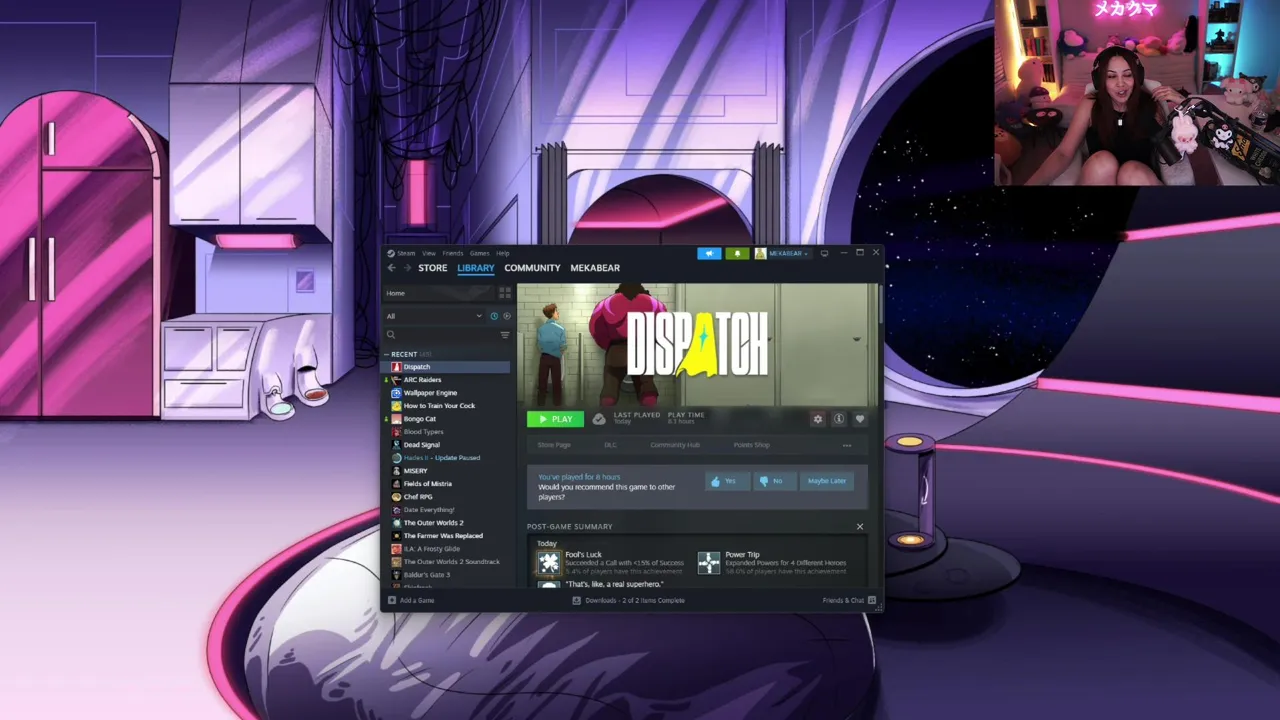Toggle sort by recent activity clock icon
The height and width of the screenshot is (720, 1280).
pos(494,316)
